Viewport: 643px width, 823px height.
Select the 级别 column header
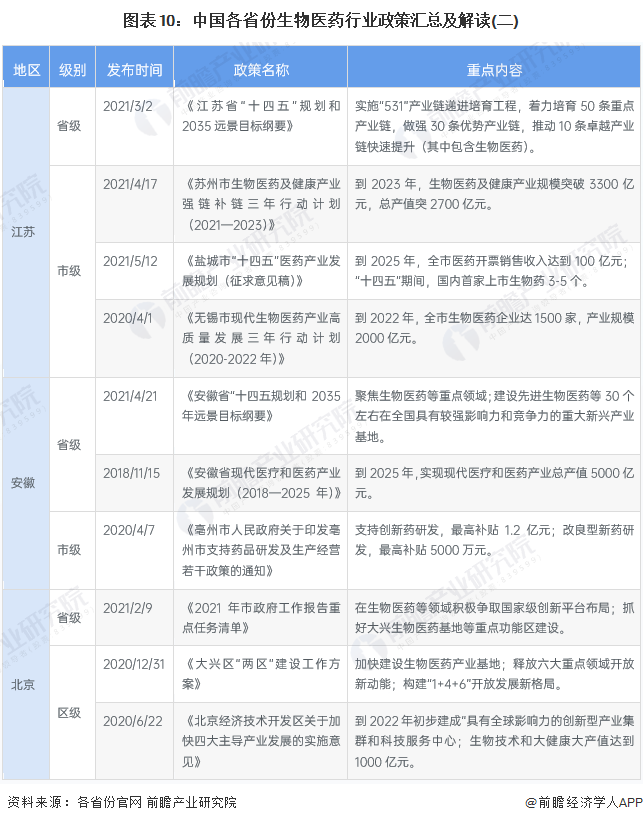72,69
